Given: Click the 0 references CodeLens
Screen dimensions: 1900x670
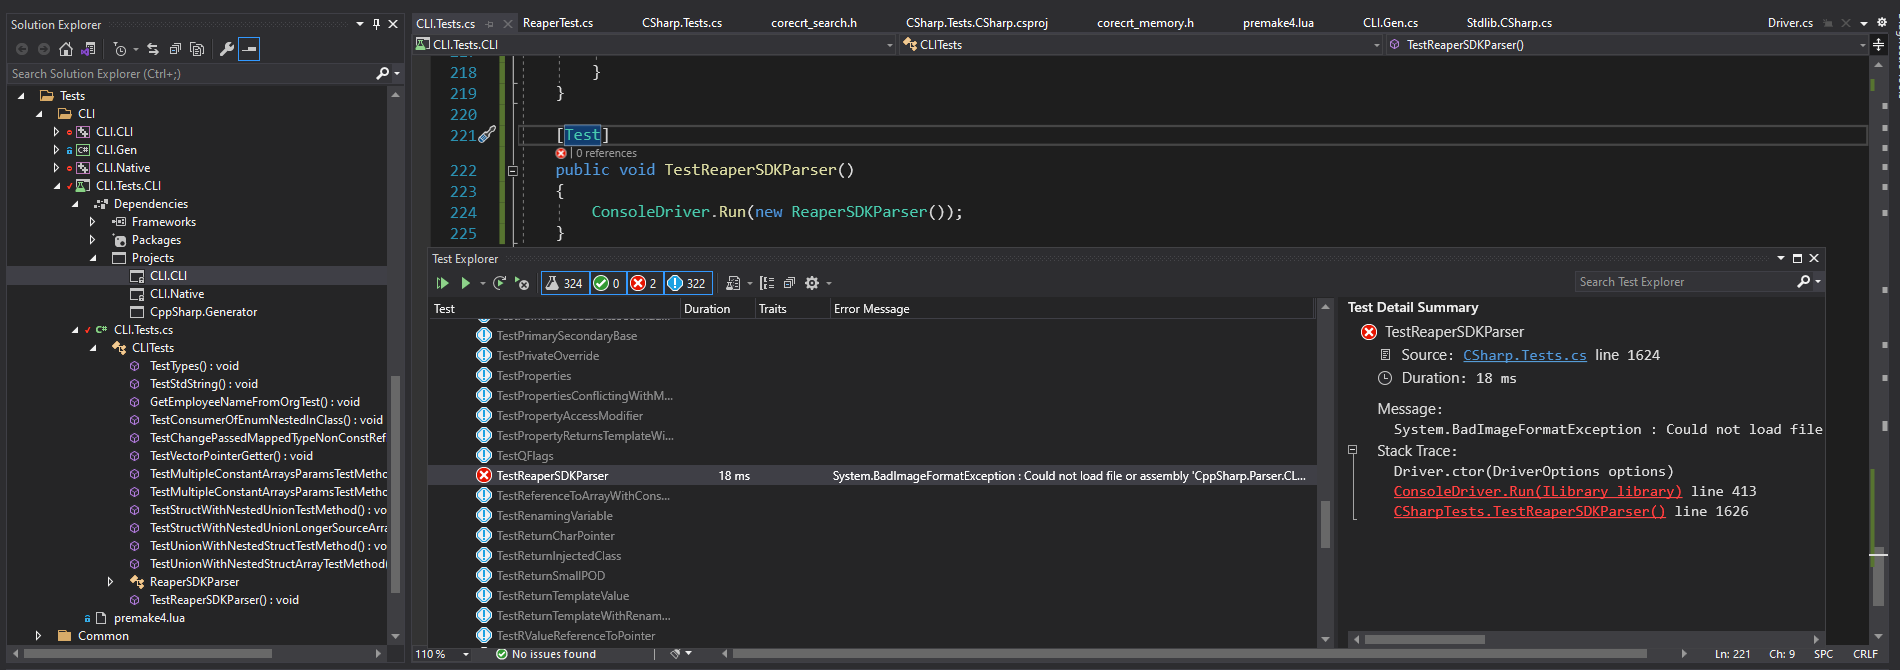Looking at the screenshot, I should pyautogui.click(x=606, y=153).
